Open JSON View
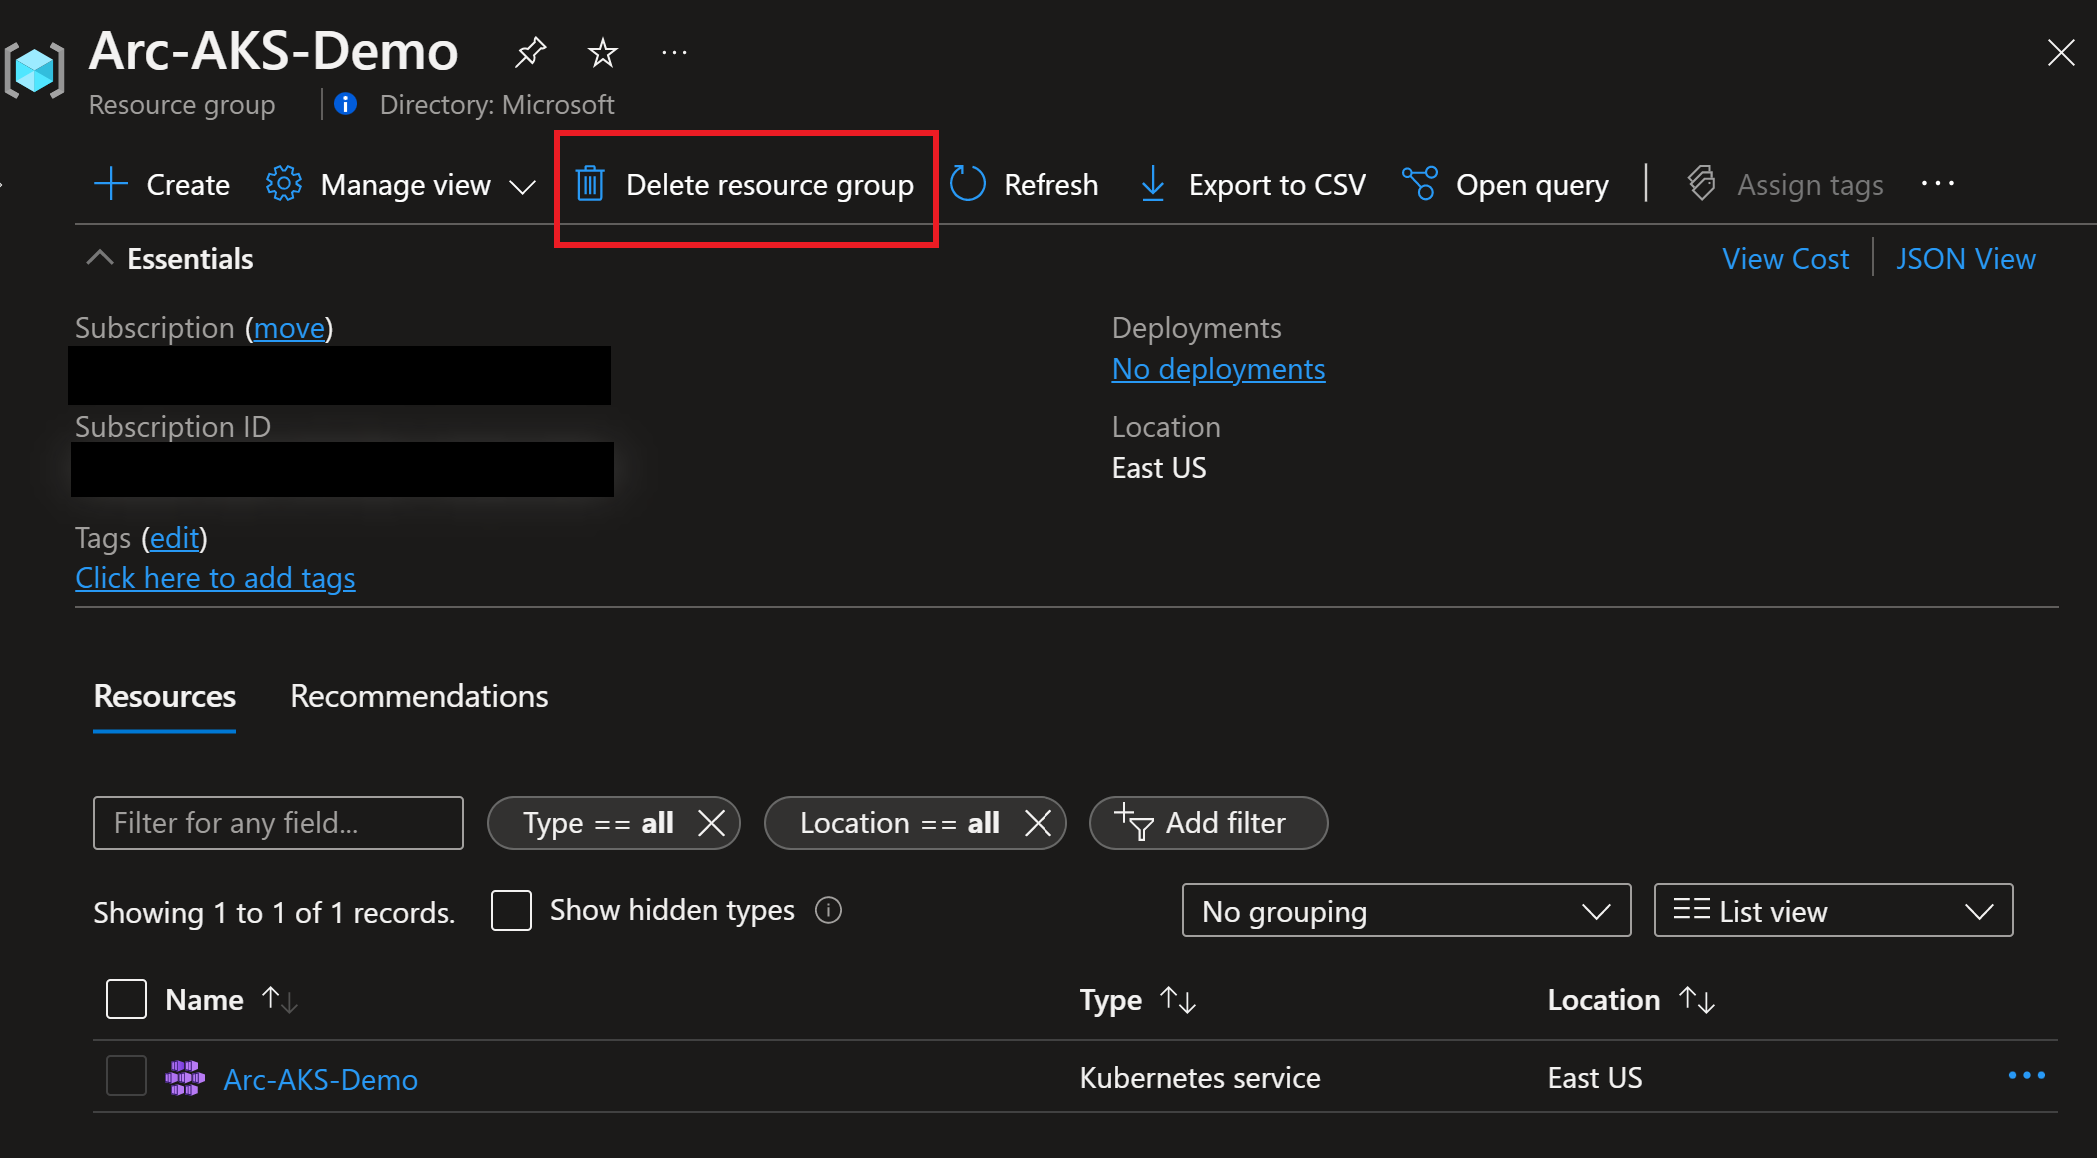 (x=1965, y=259)
